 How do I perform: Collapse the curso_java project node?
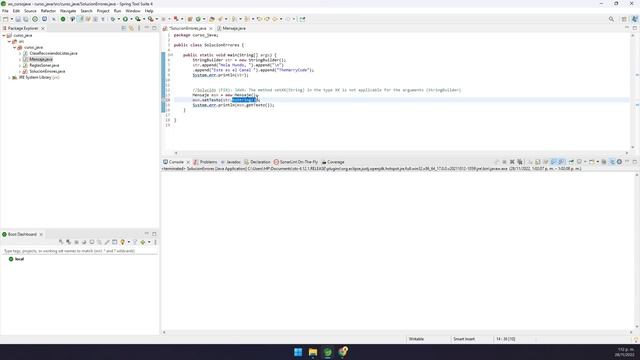point(4,36)
